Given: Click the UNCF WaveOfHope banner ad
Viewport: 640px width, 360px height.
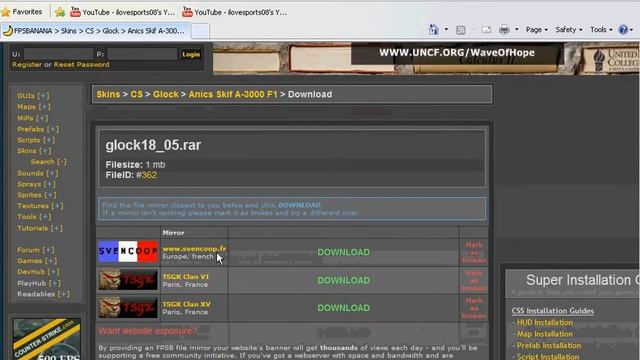Looking at the screenshot, I should (x=426, y=58).
